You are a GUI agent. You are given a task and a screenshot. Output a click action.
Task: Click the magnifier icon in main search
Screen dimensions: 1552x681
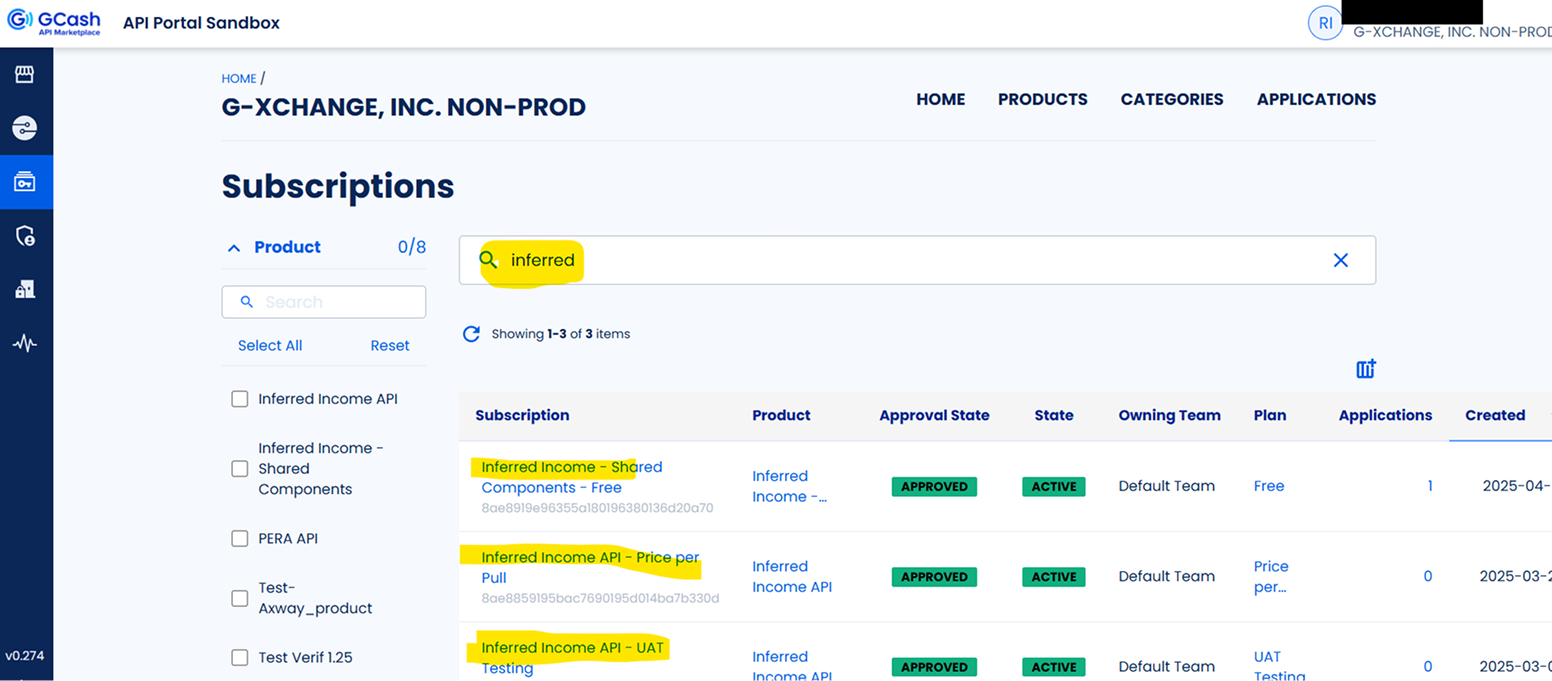(488, 260)
